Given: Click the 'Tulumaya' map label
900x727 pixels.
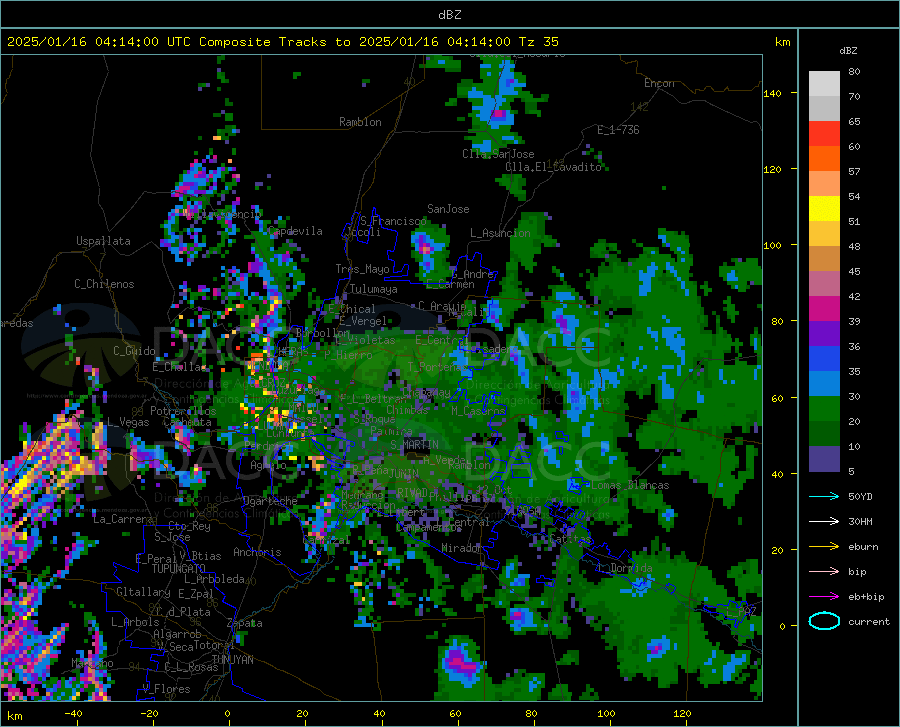Looking at the screenshot, I should point(373,289).
